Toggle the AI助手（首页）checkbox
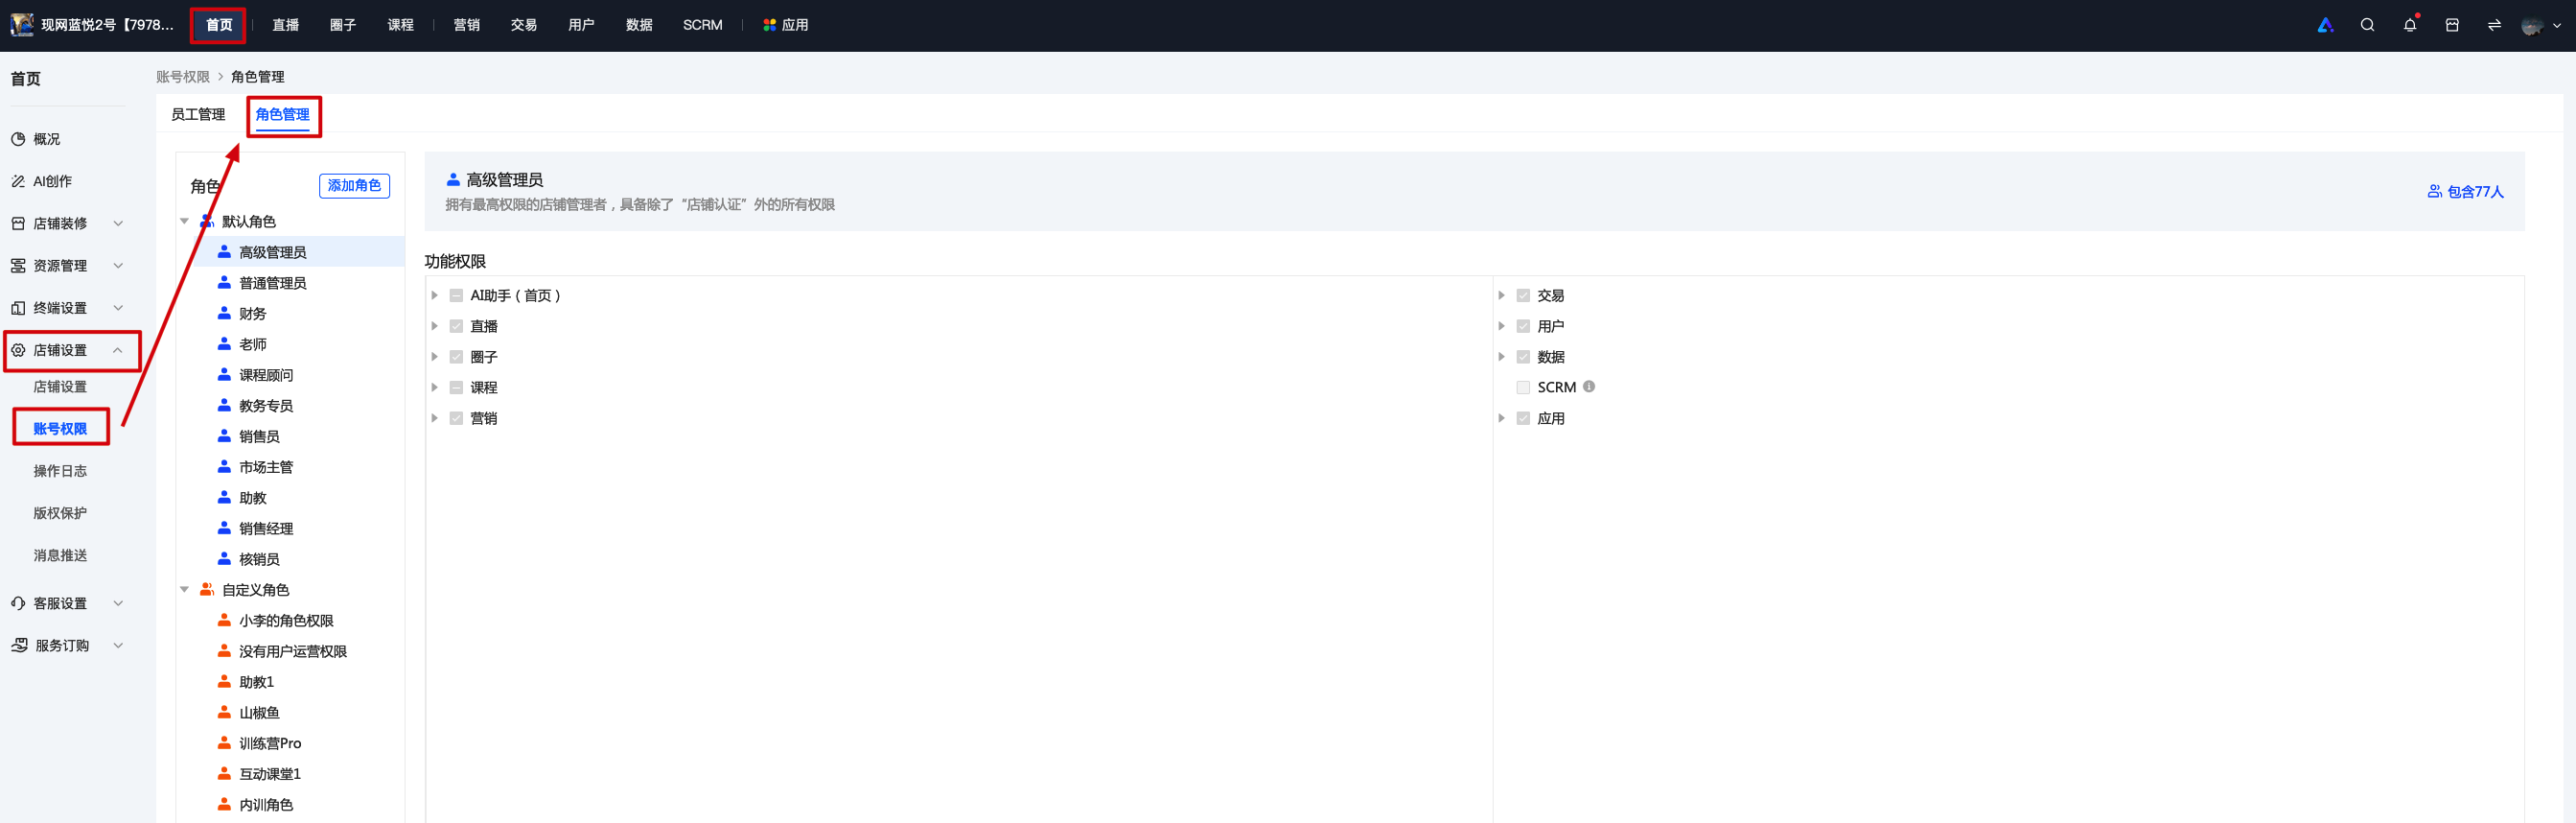 coord(456,296)
